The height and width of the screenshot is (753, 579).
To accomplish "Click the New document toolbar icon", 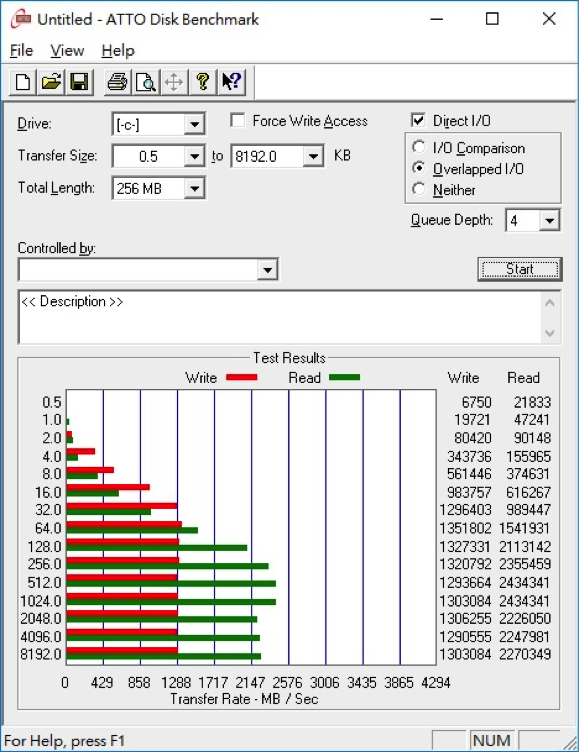I will coord(23,82).
